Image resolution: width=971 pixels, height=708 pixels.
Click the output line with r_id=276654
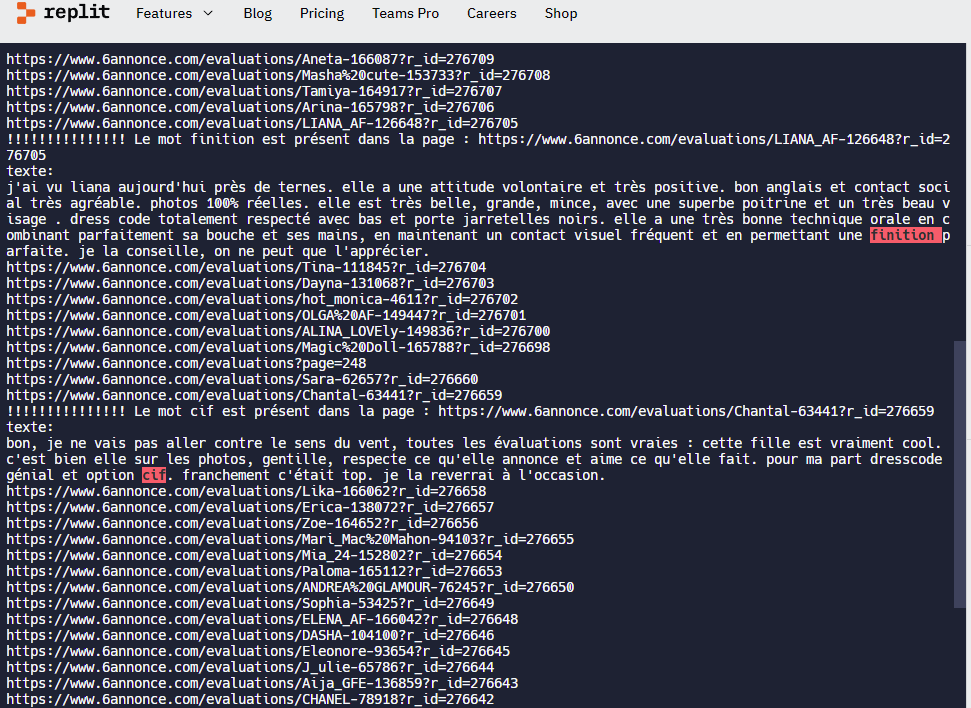(254, 556)
